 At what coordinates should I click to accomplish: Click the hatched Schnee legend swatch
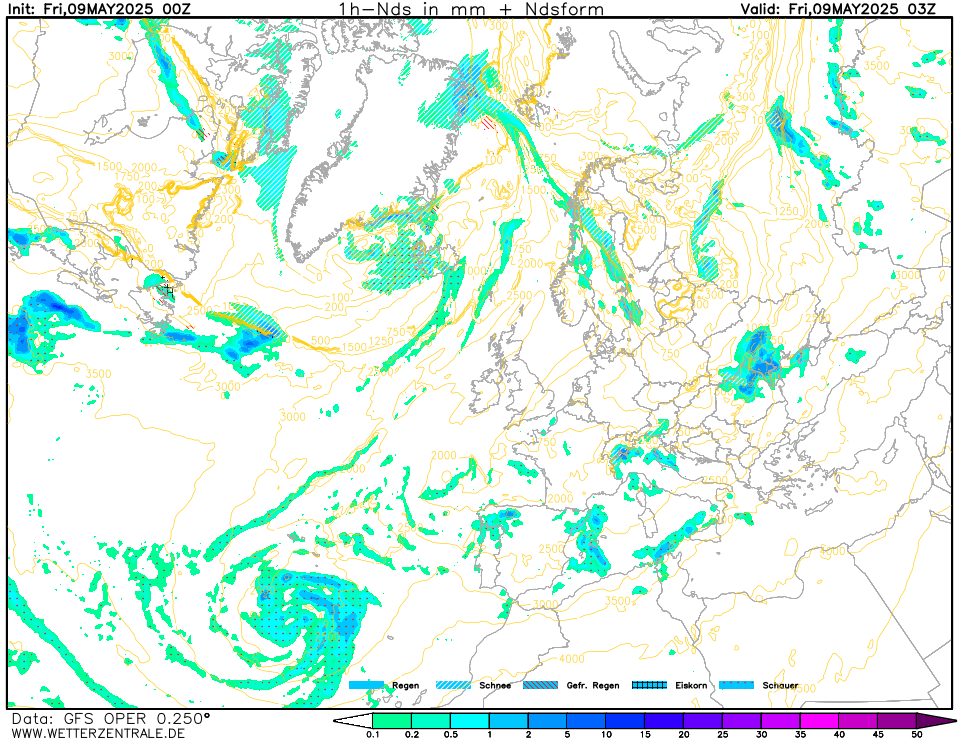(453, 685)
